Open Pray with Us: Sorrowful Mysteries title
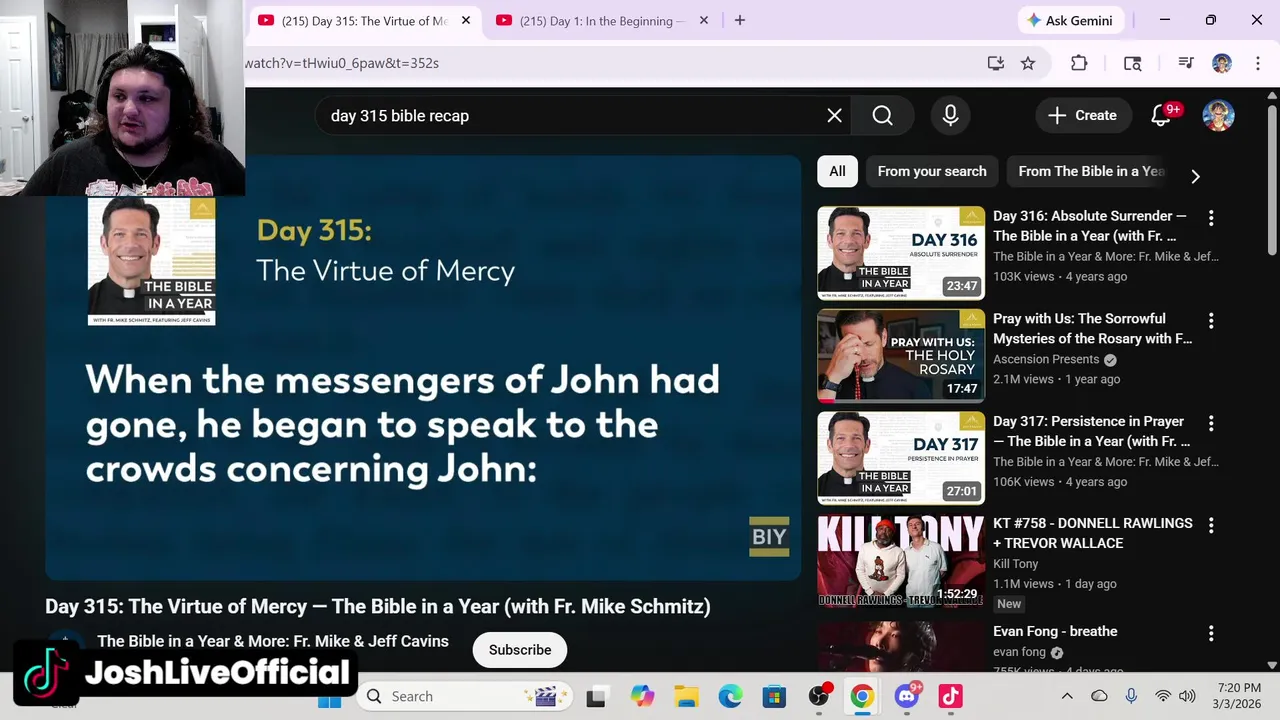This screenshot has width=1280, height=720. coord(1092,329)
